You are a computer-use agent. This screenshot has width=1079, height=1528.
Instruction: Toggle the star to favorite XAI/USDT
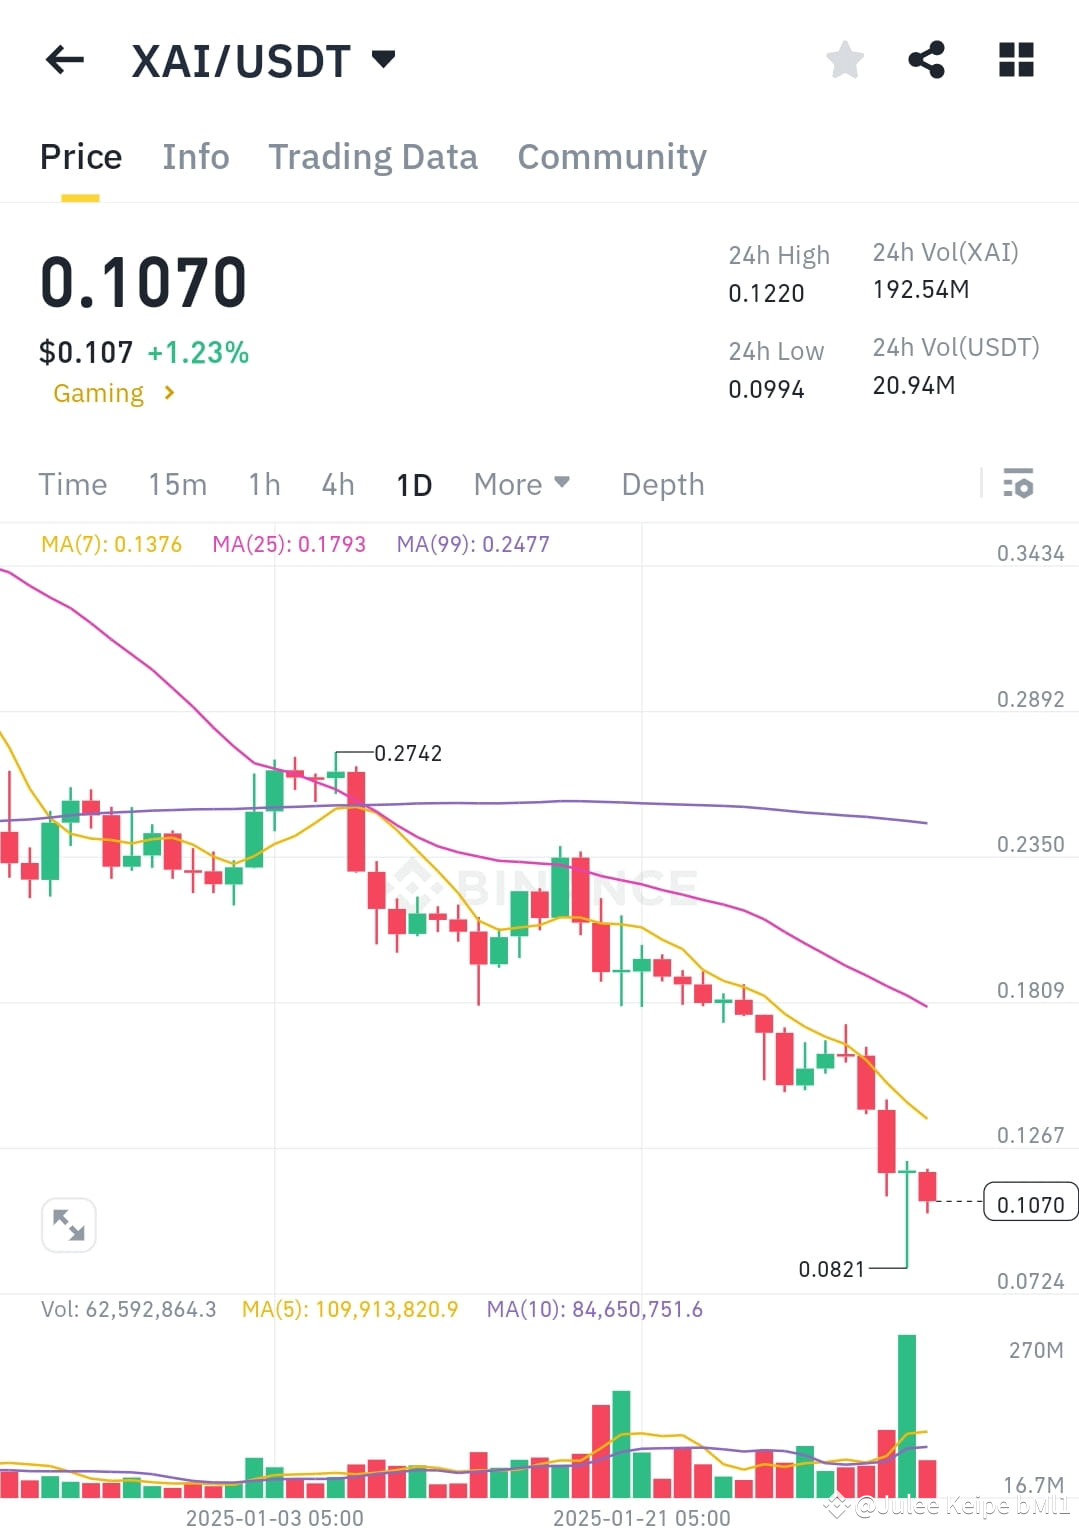(844, 60)
